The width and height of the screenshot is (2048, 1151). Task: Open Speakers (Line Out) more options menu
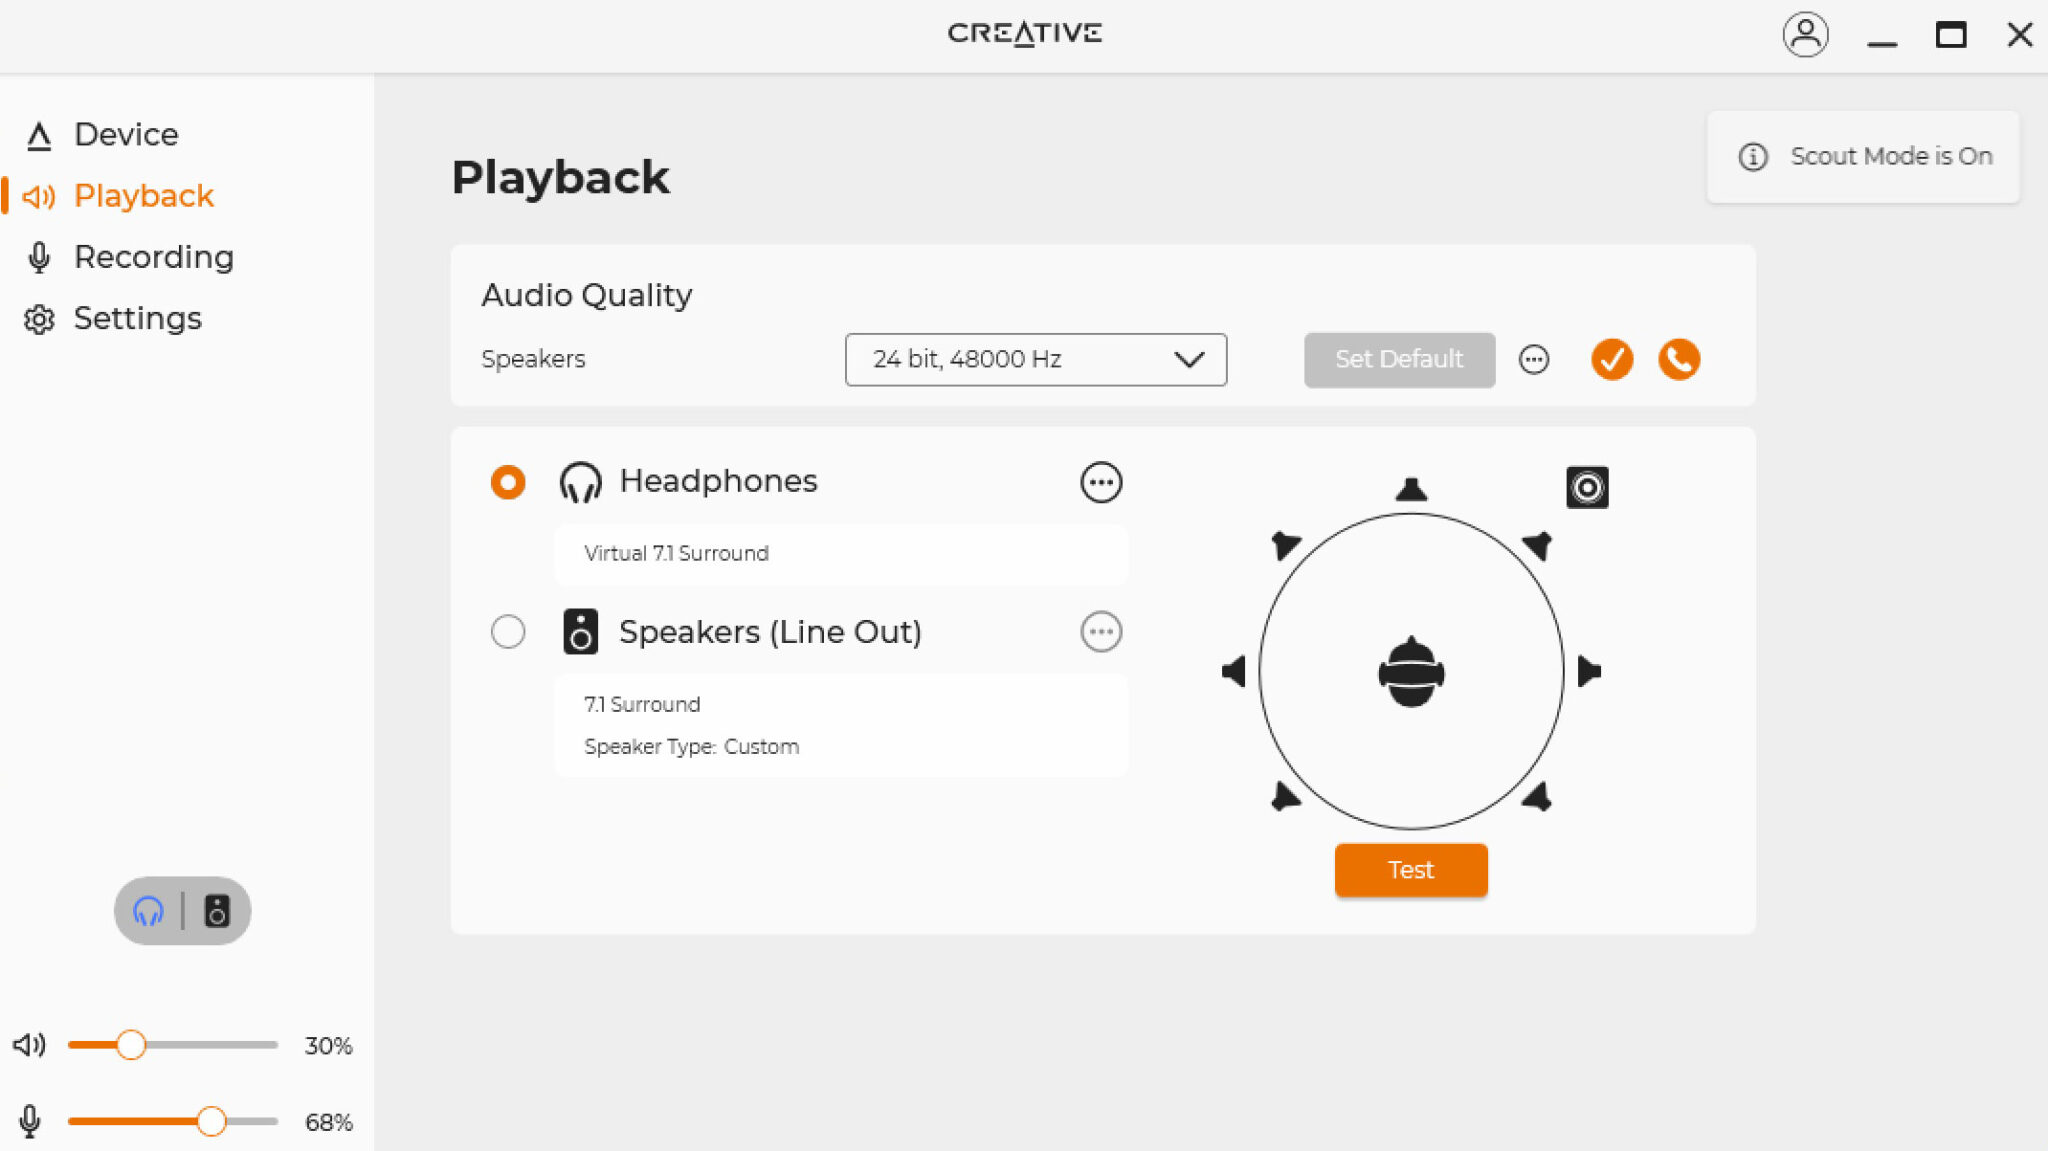(x=1101, y=632)
